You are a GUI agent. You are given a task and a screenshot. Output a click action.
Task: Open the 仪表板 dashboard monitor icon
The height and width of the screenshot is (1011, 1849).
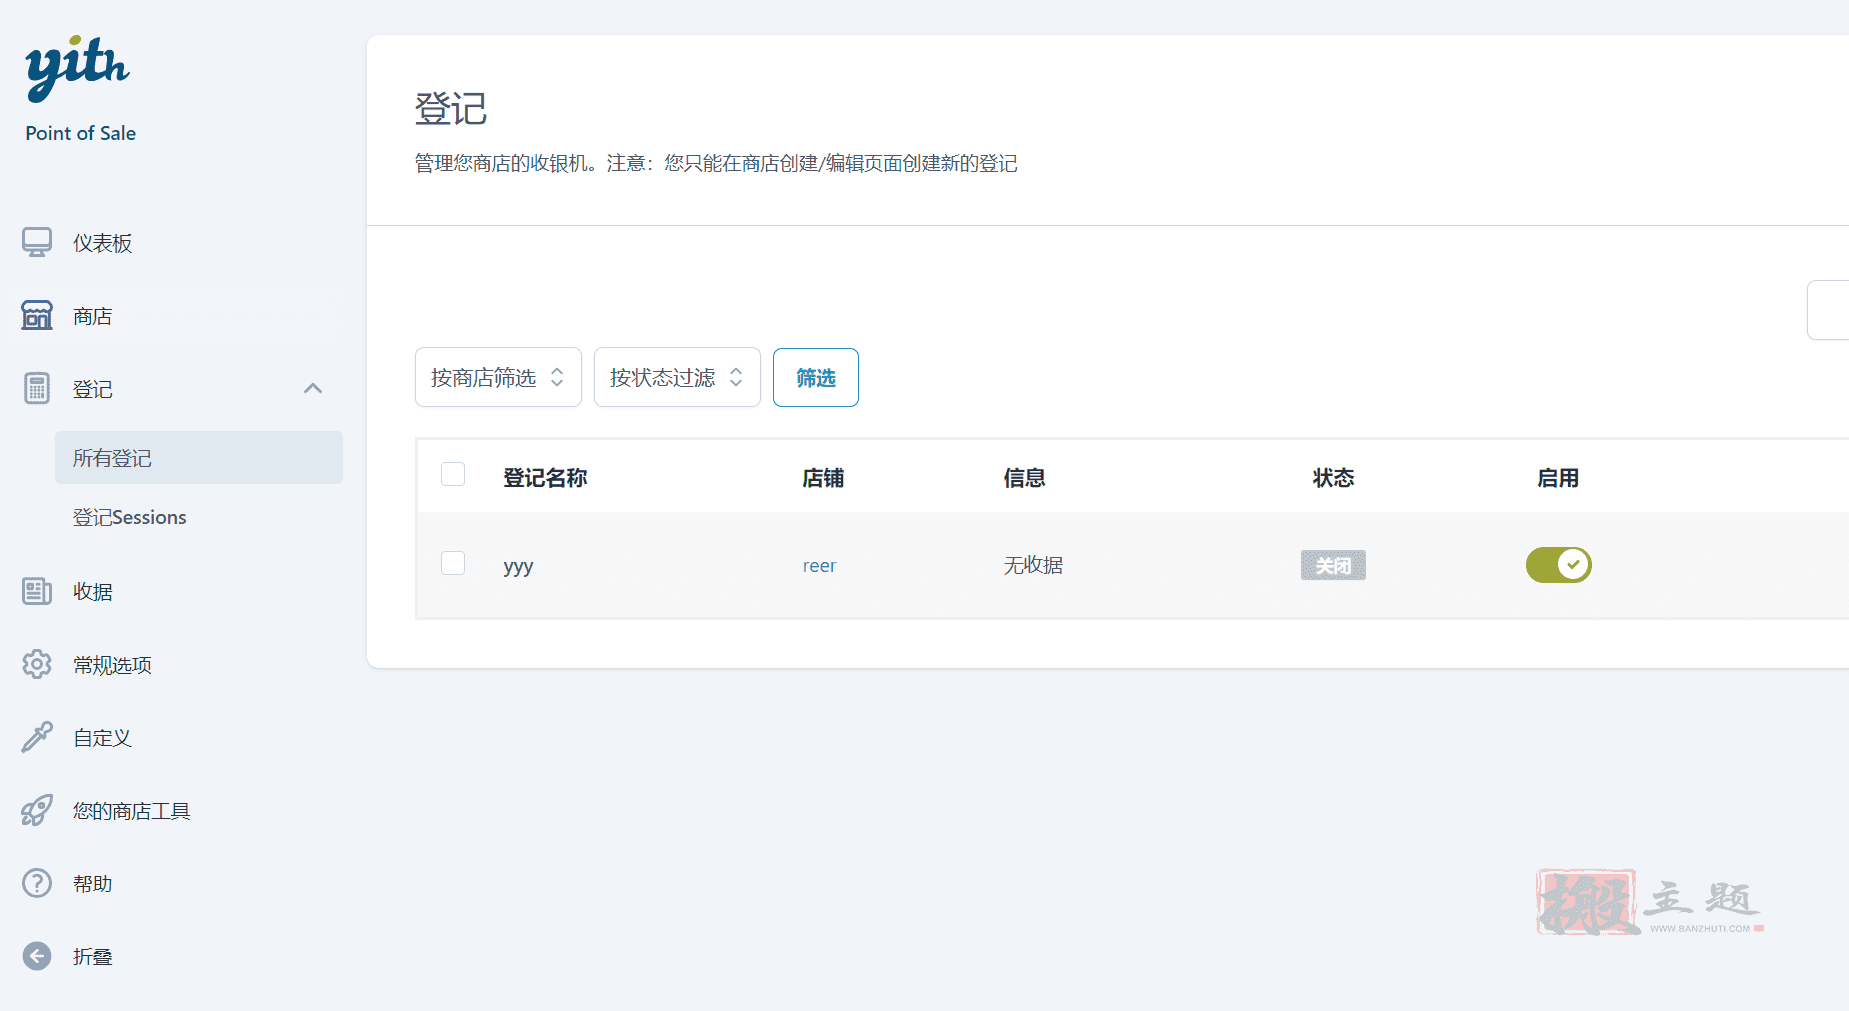tap(37, 243)
